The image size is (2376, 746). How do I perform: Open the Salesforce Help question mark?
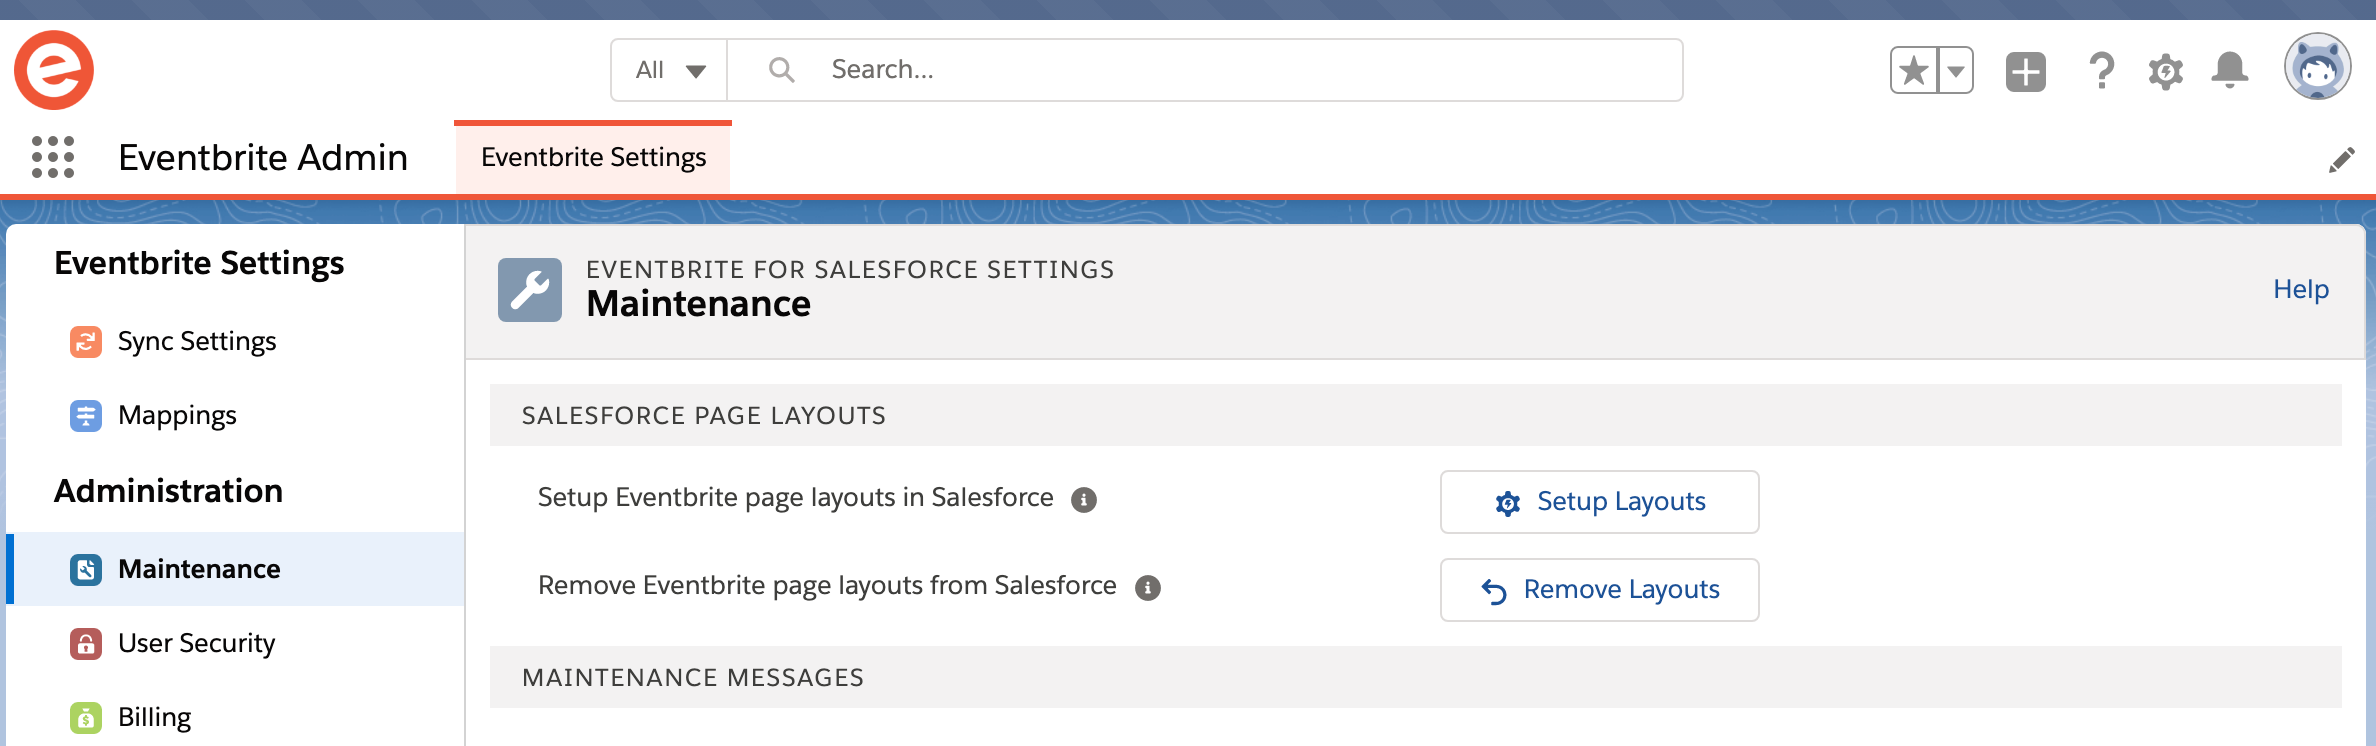pyautogui.click(x=2101, y=71)
